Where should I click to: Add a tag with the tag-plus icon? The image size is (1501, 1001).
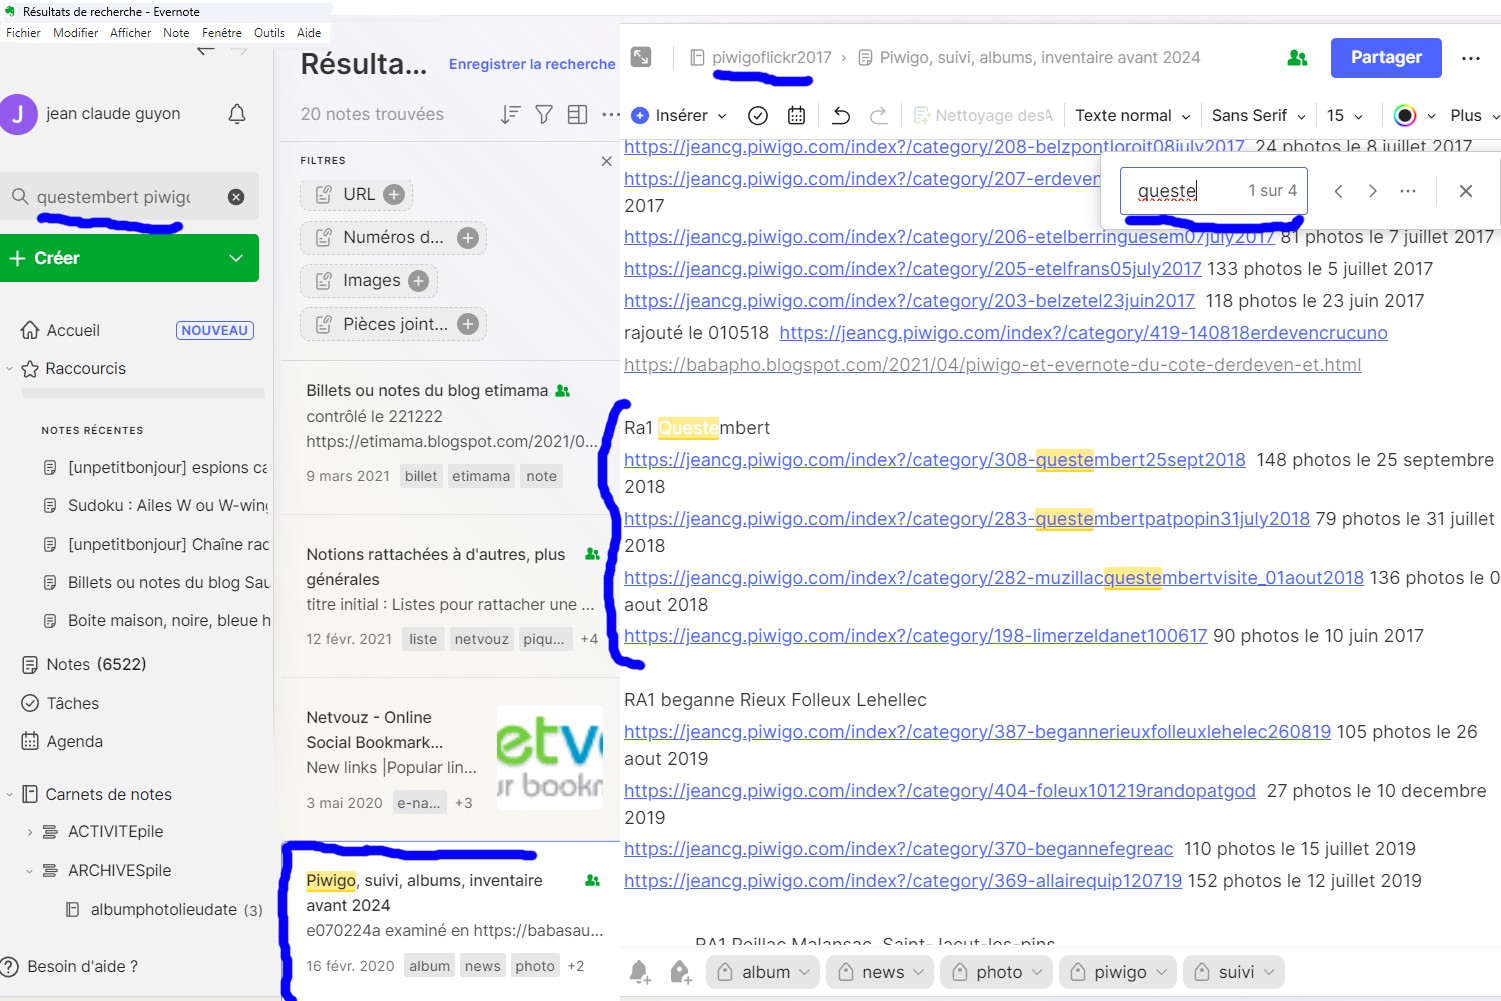pyautogui.click(x=680, y=972)
